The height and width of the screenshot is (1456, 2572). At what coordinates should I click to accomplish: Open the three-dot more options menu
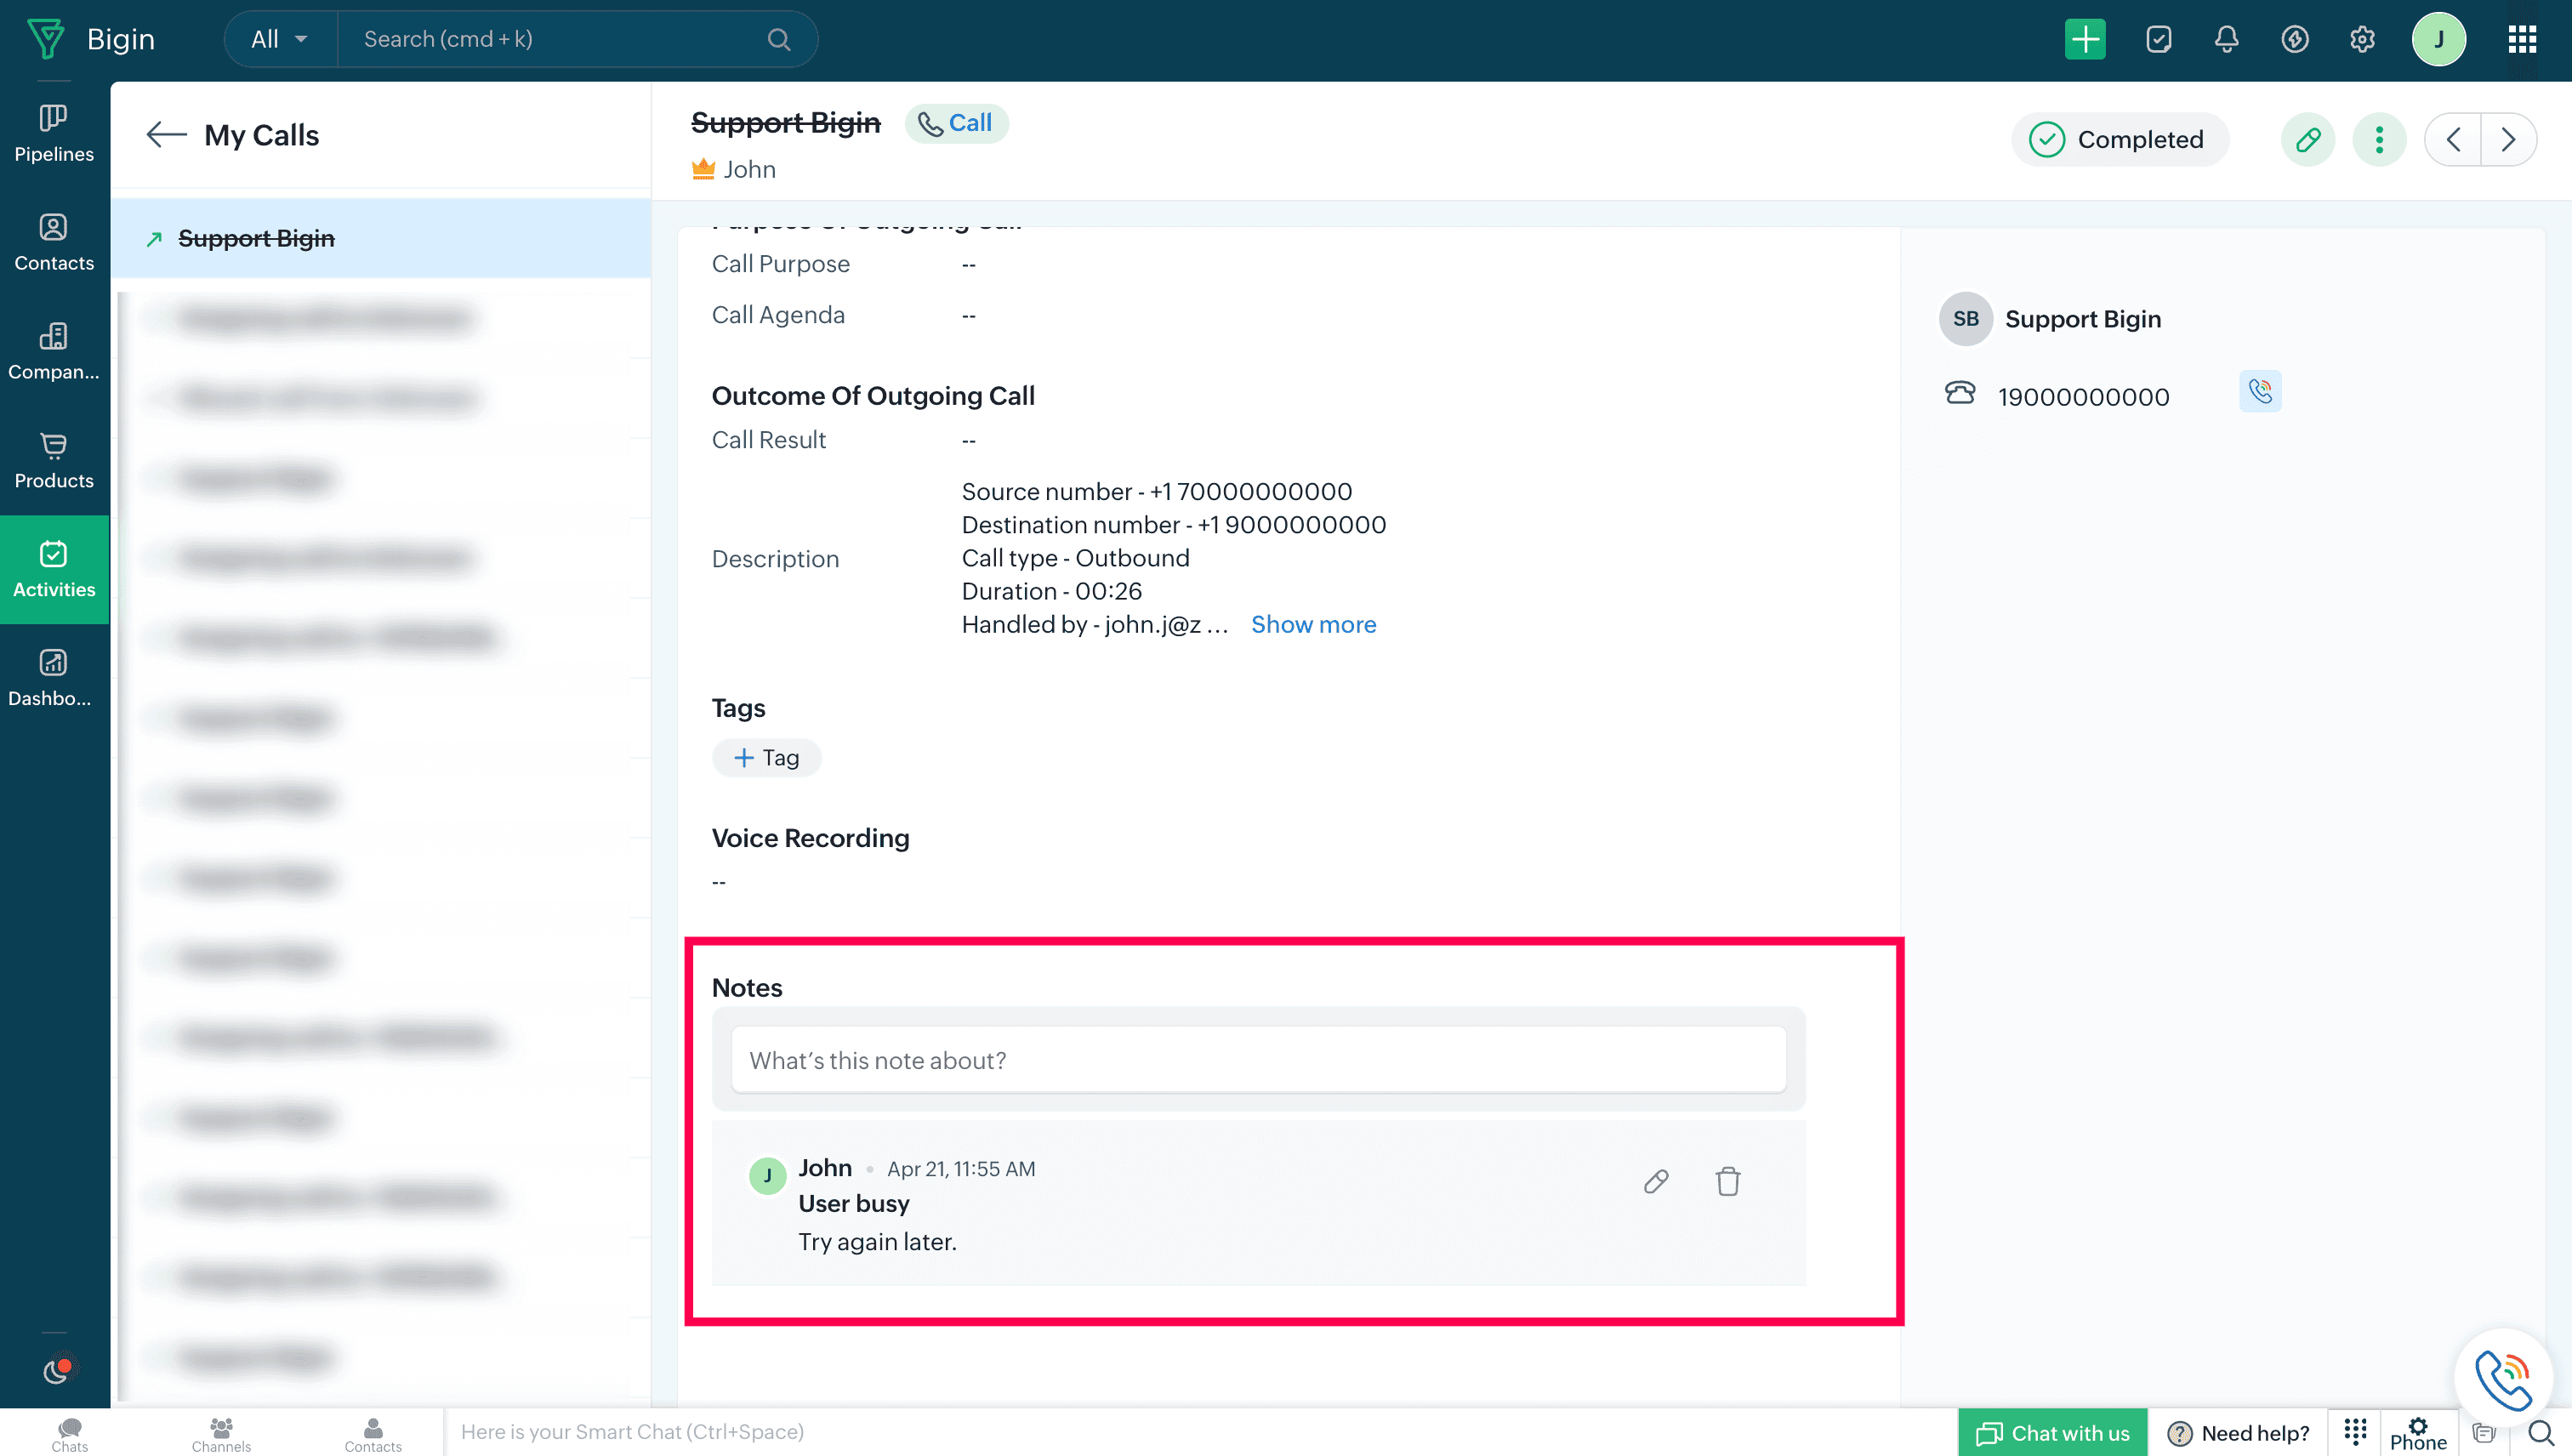click(2379, 139)
